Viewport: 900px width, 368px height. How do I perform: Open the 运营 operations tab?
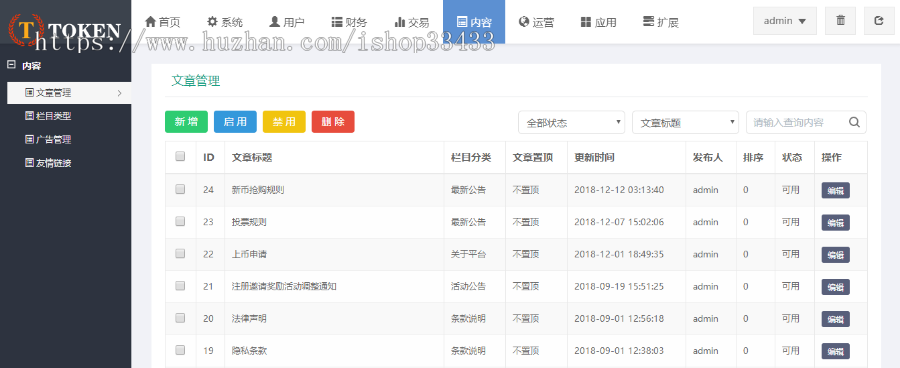(536, 22)
